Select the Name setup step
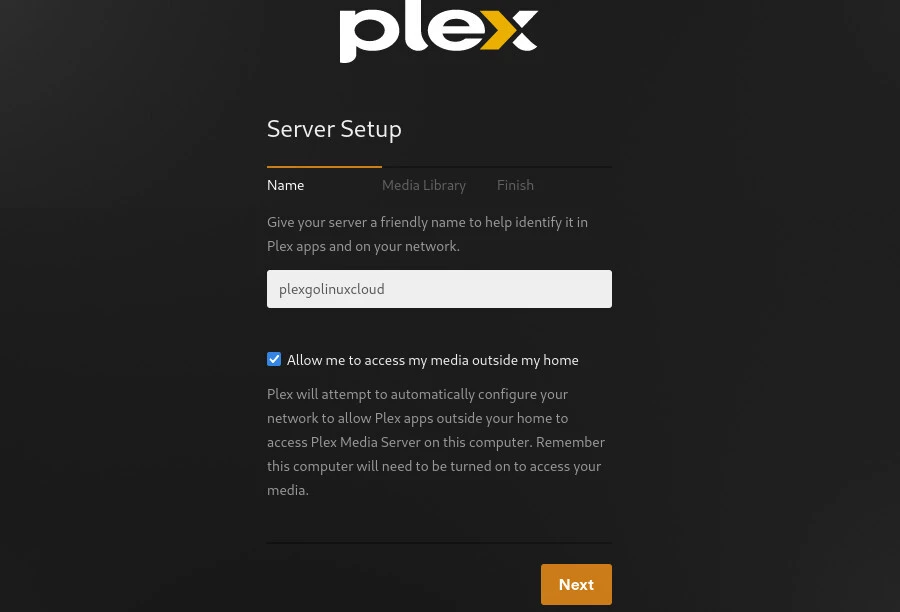The image size is (900, 612). [285, 185]
